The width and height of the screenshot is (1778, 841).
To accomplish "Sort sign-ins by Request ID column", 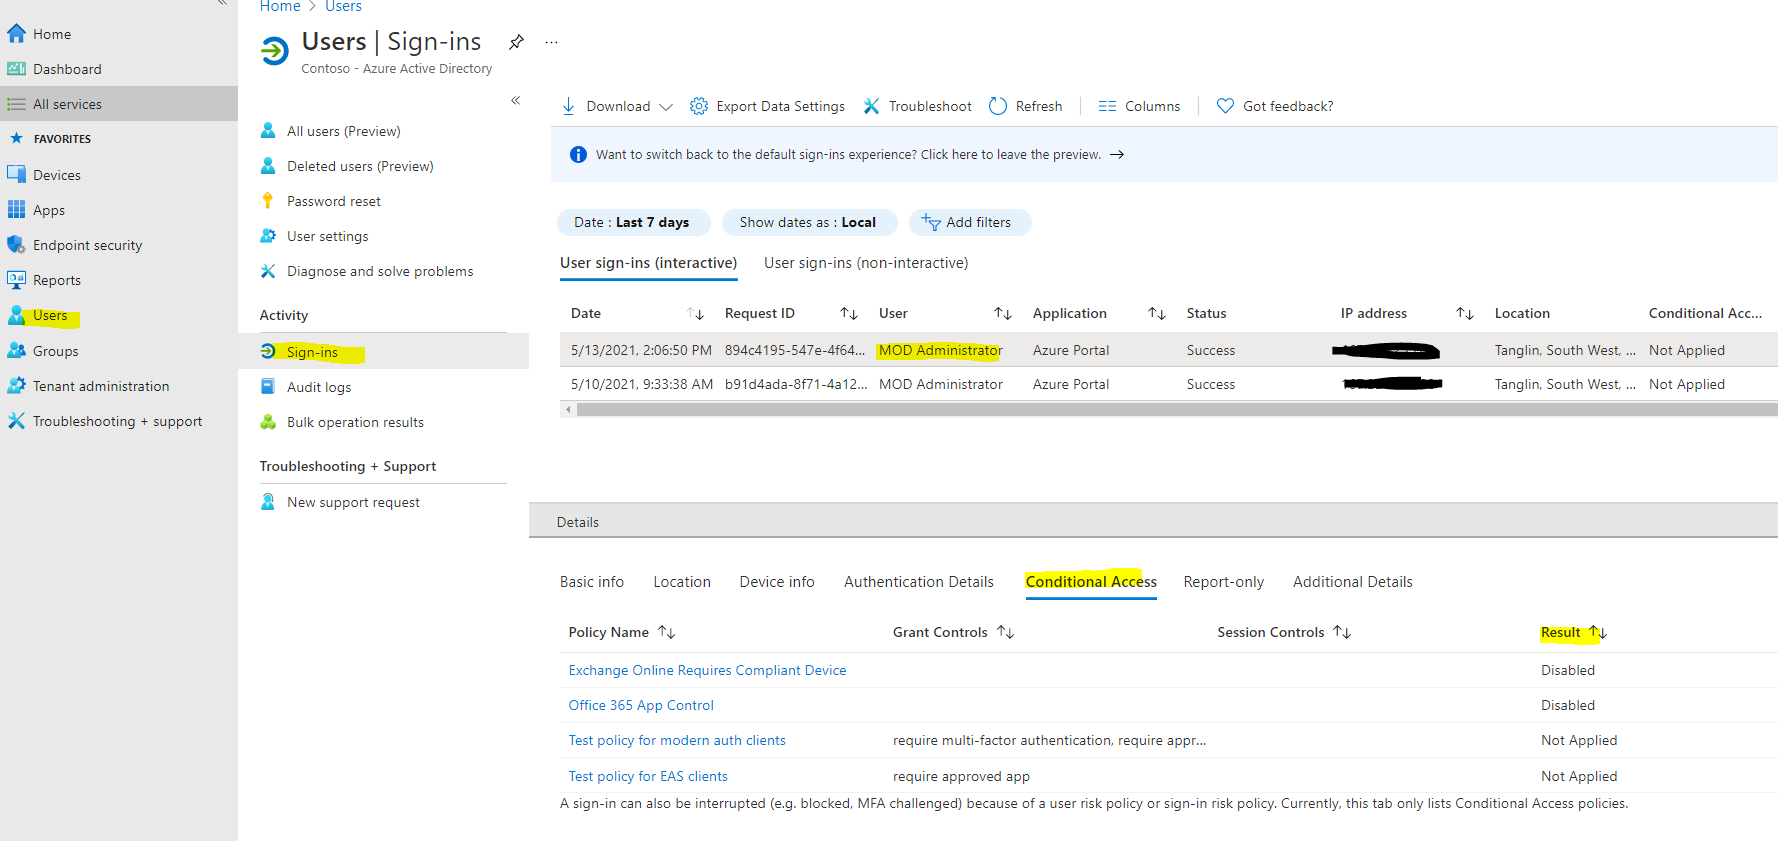I will tap(849, 314).
